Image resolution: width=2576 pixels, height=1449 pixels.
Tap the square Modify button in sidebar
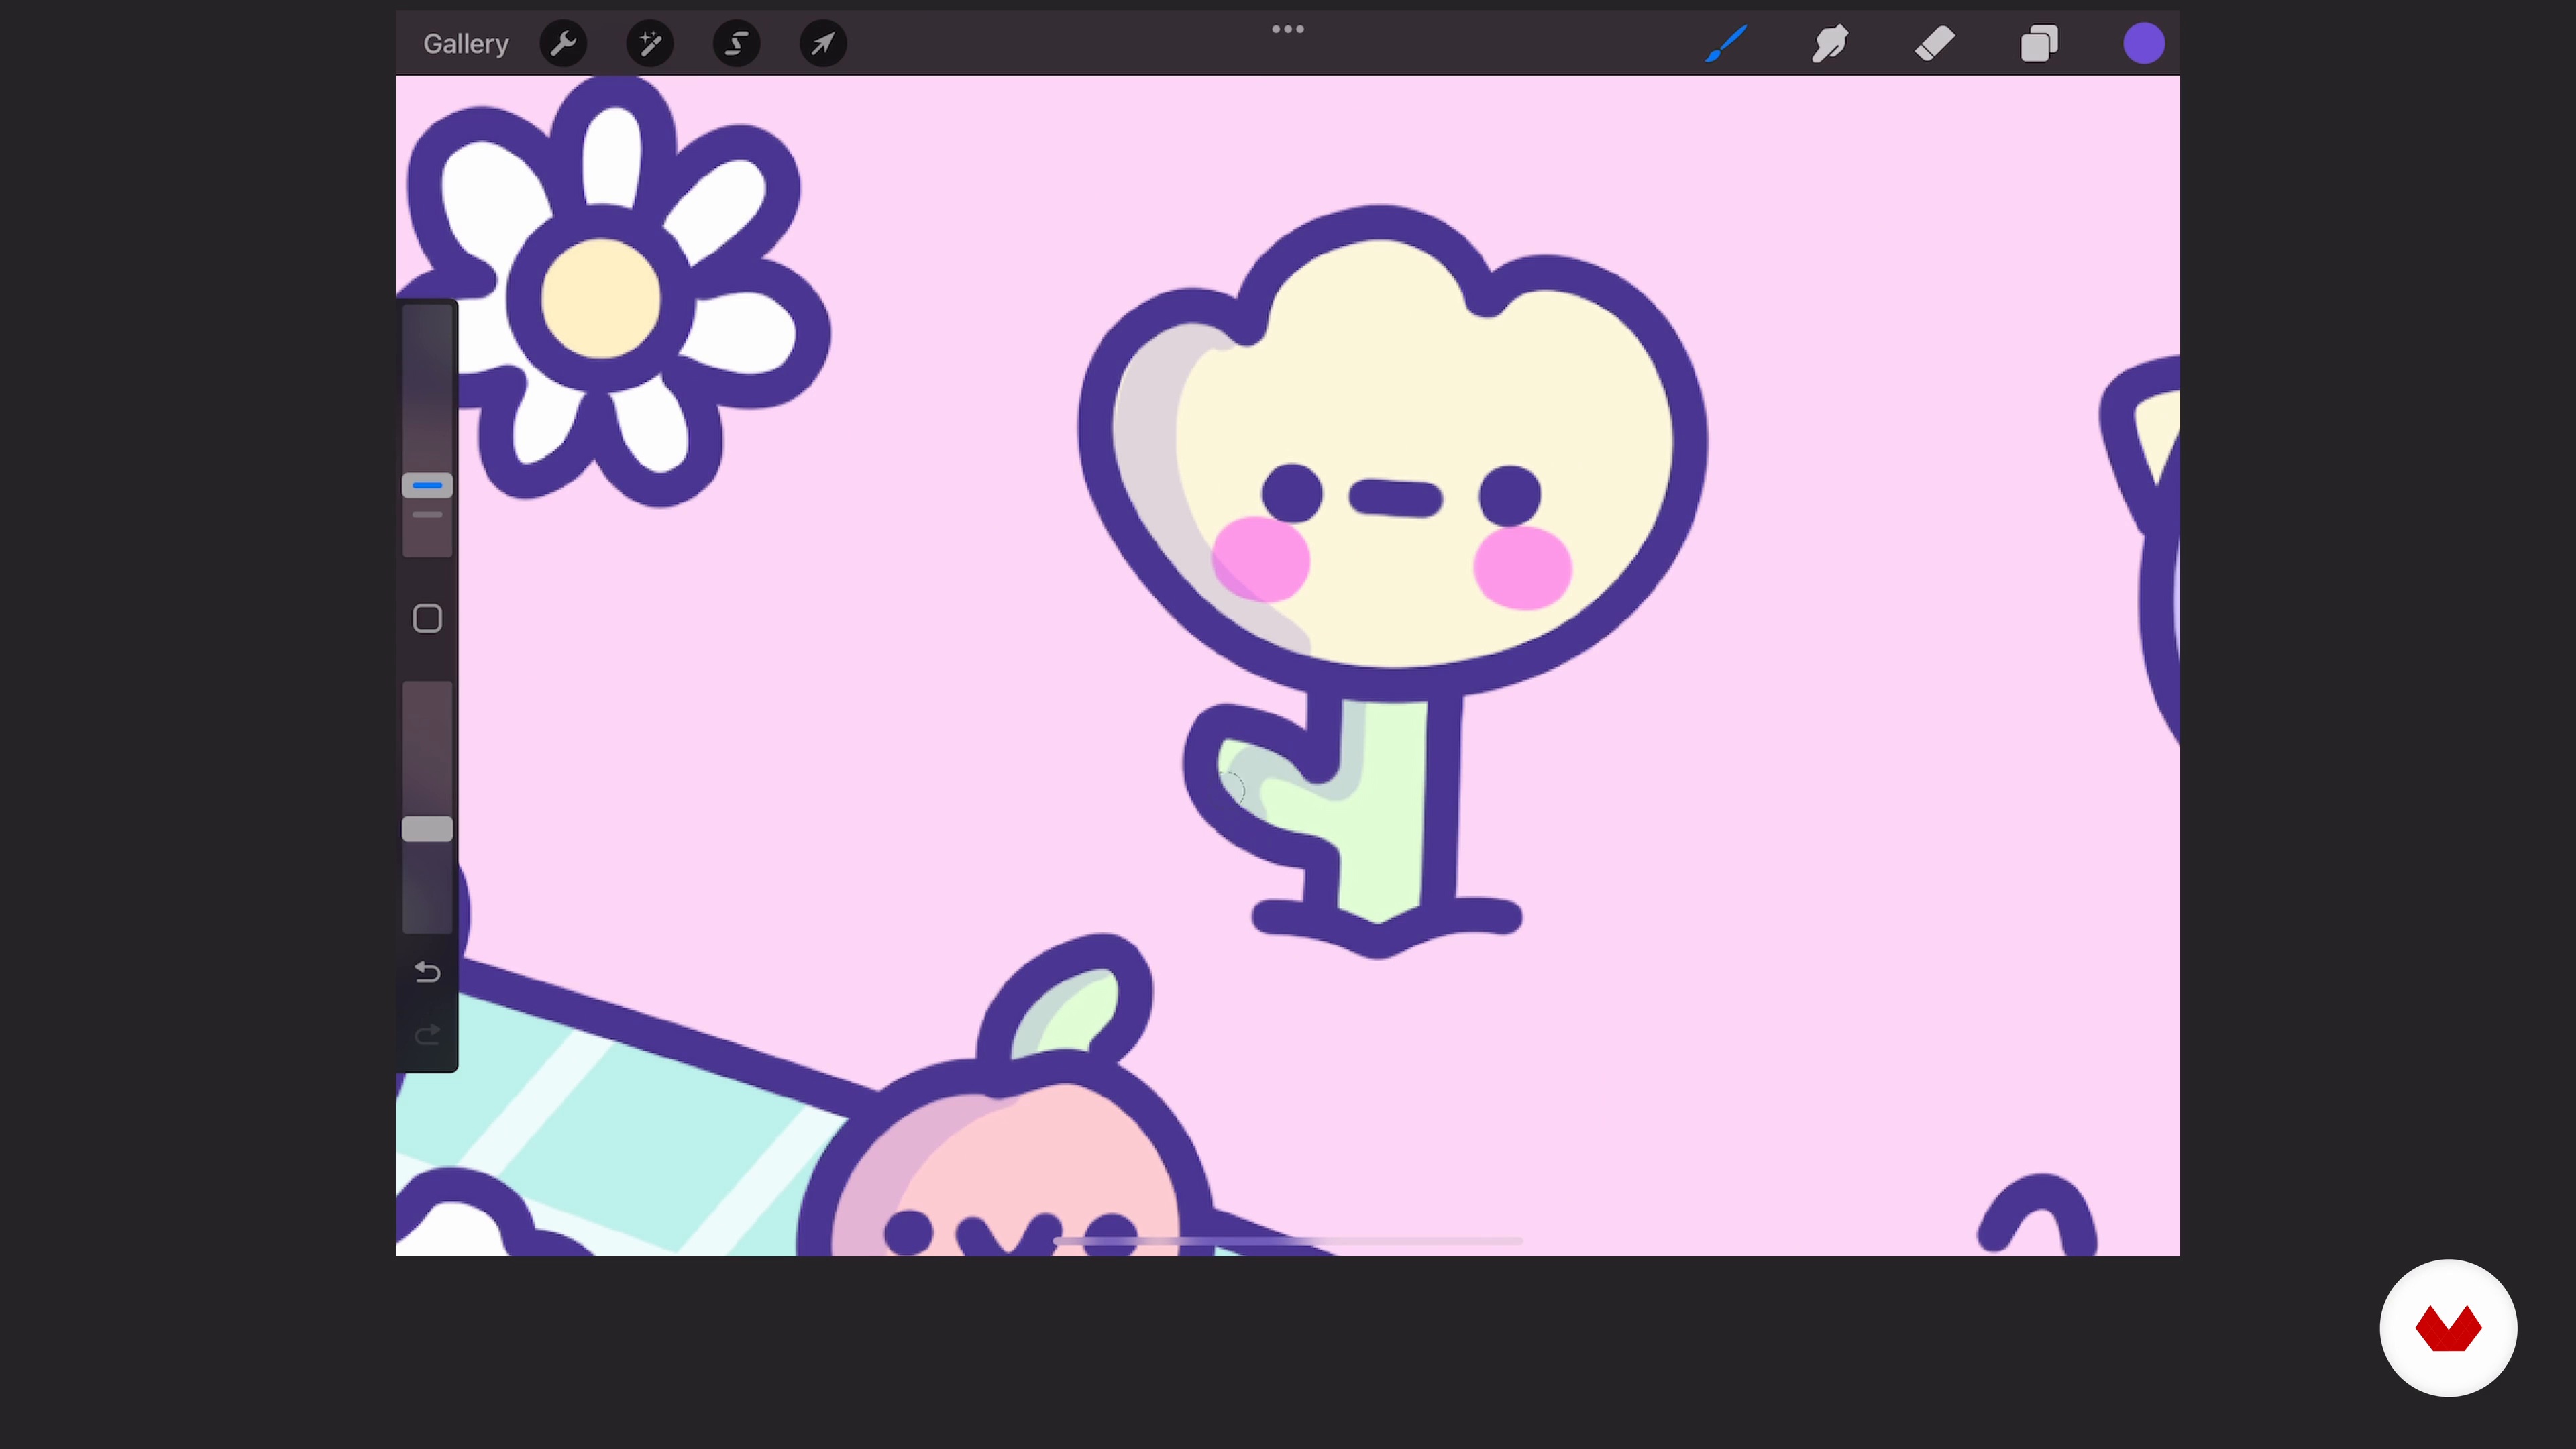click(x=427, y=619)
